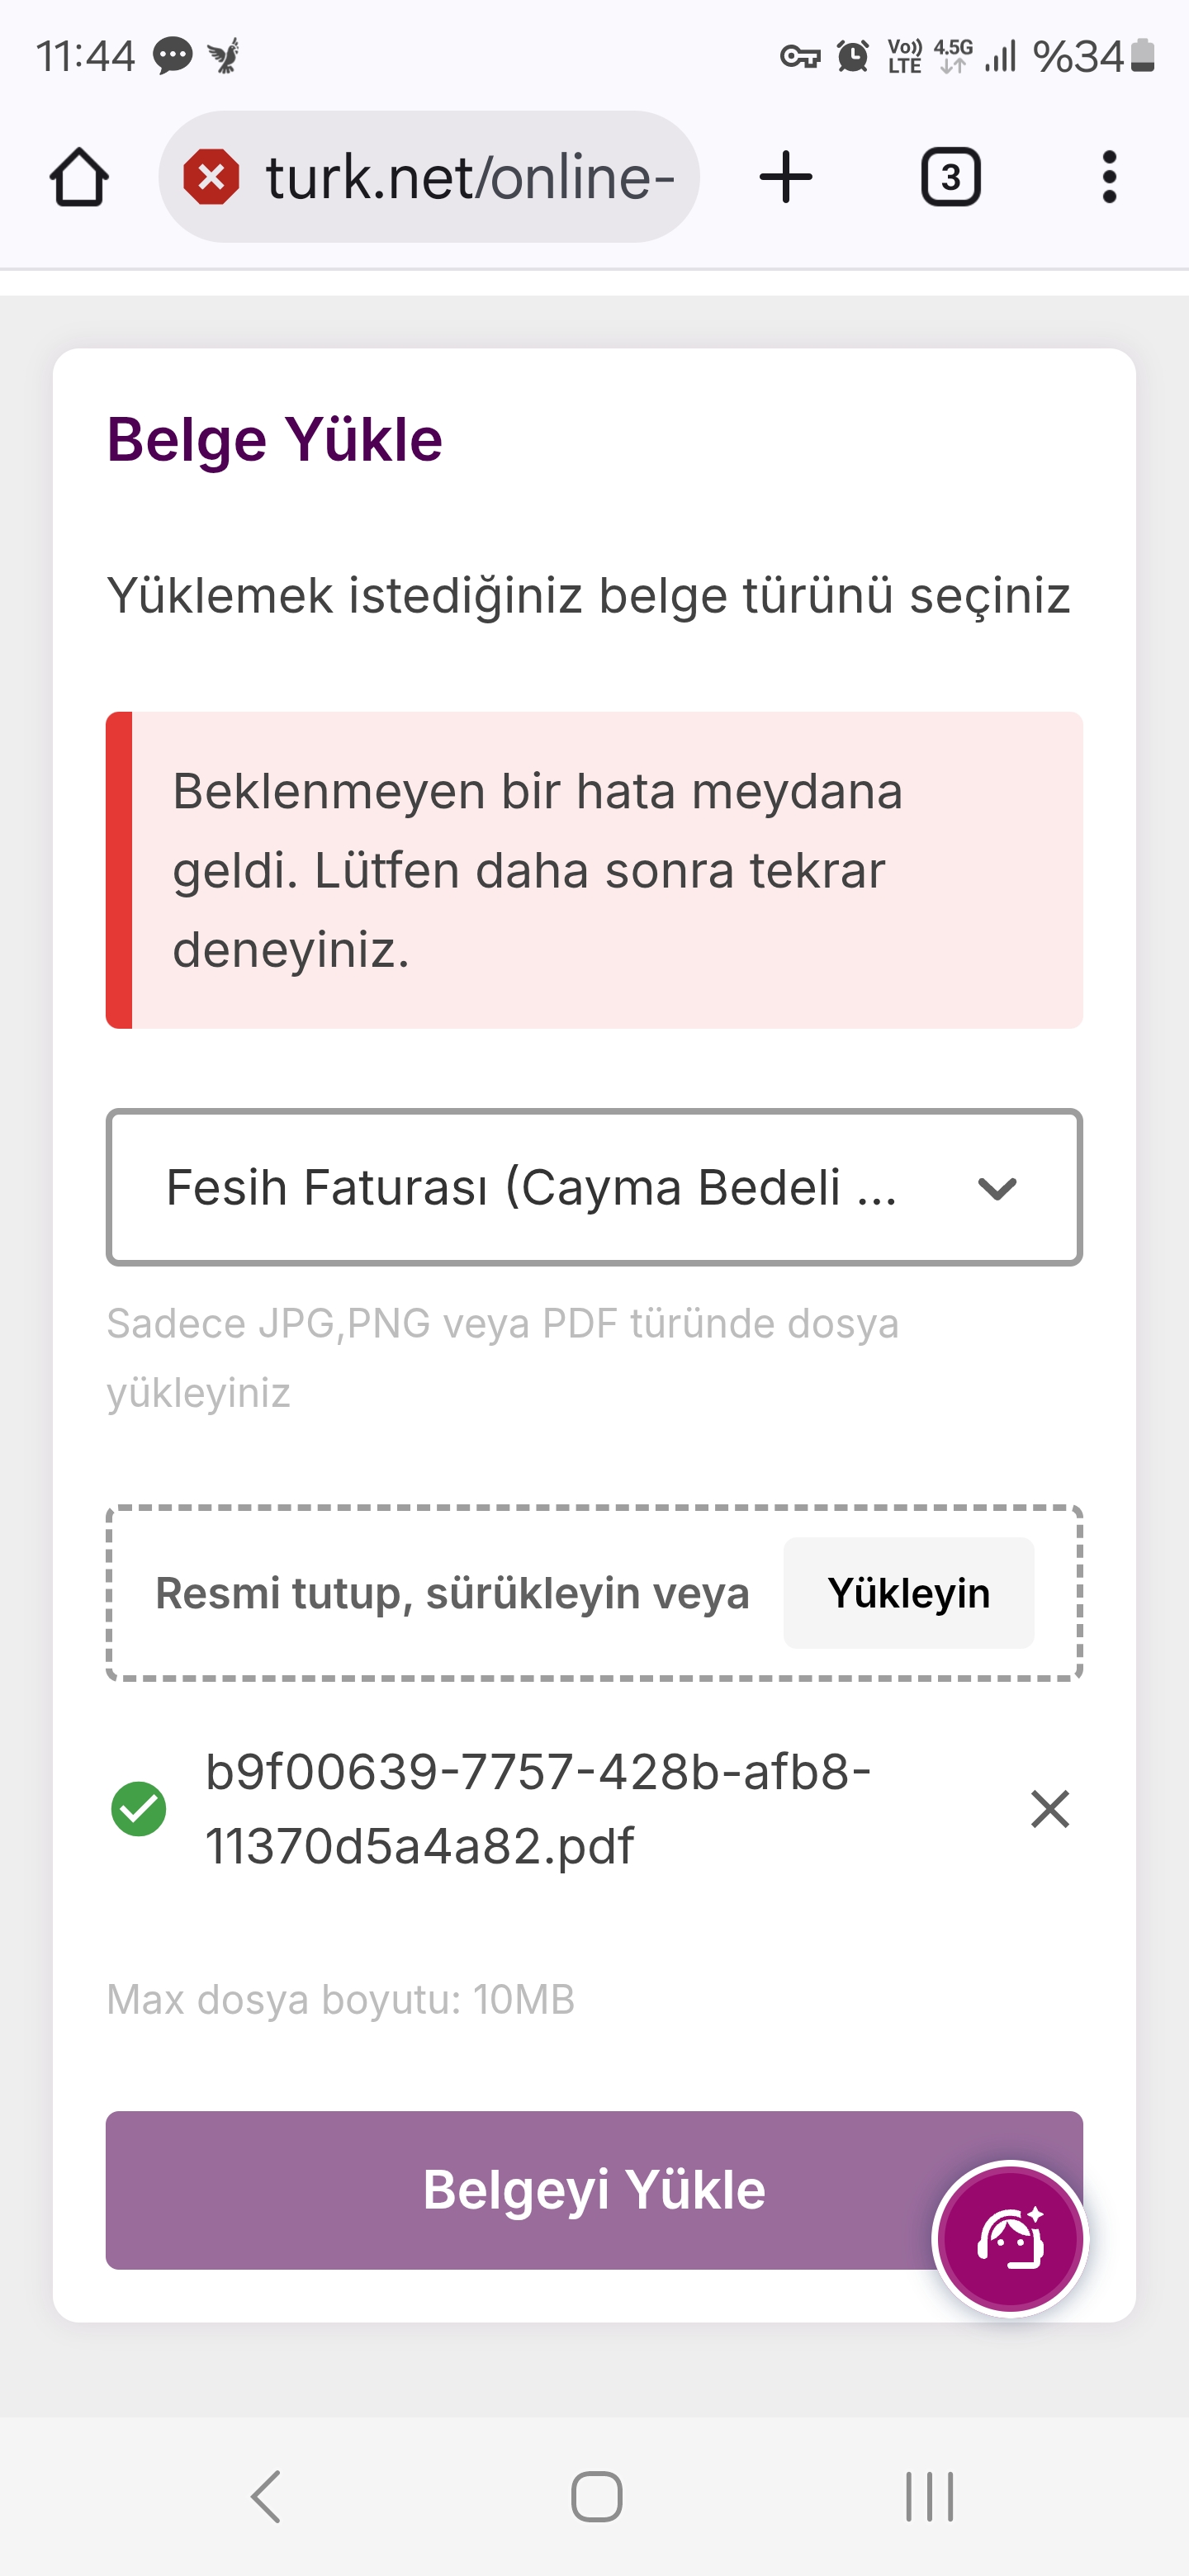Tap the red error message banner
Image resolution: width=1189 pixels, height=2576 pixels.
594,870
